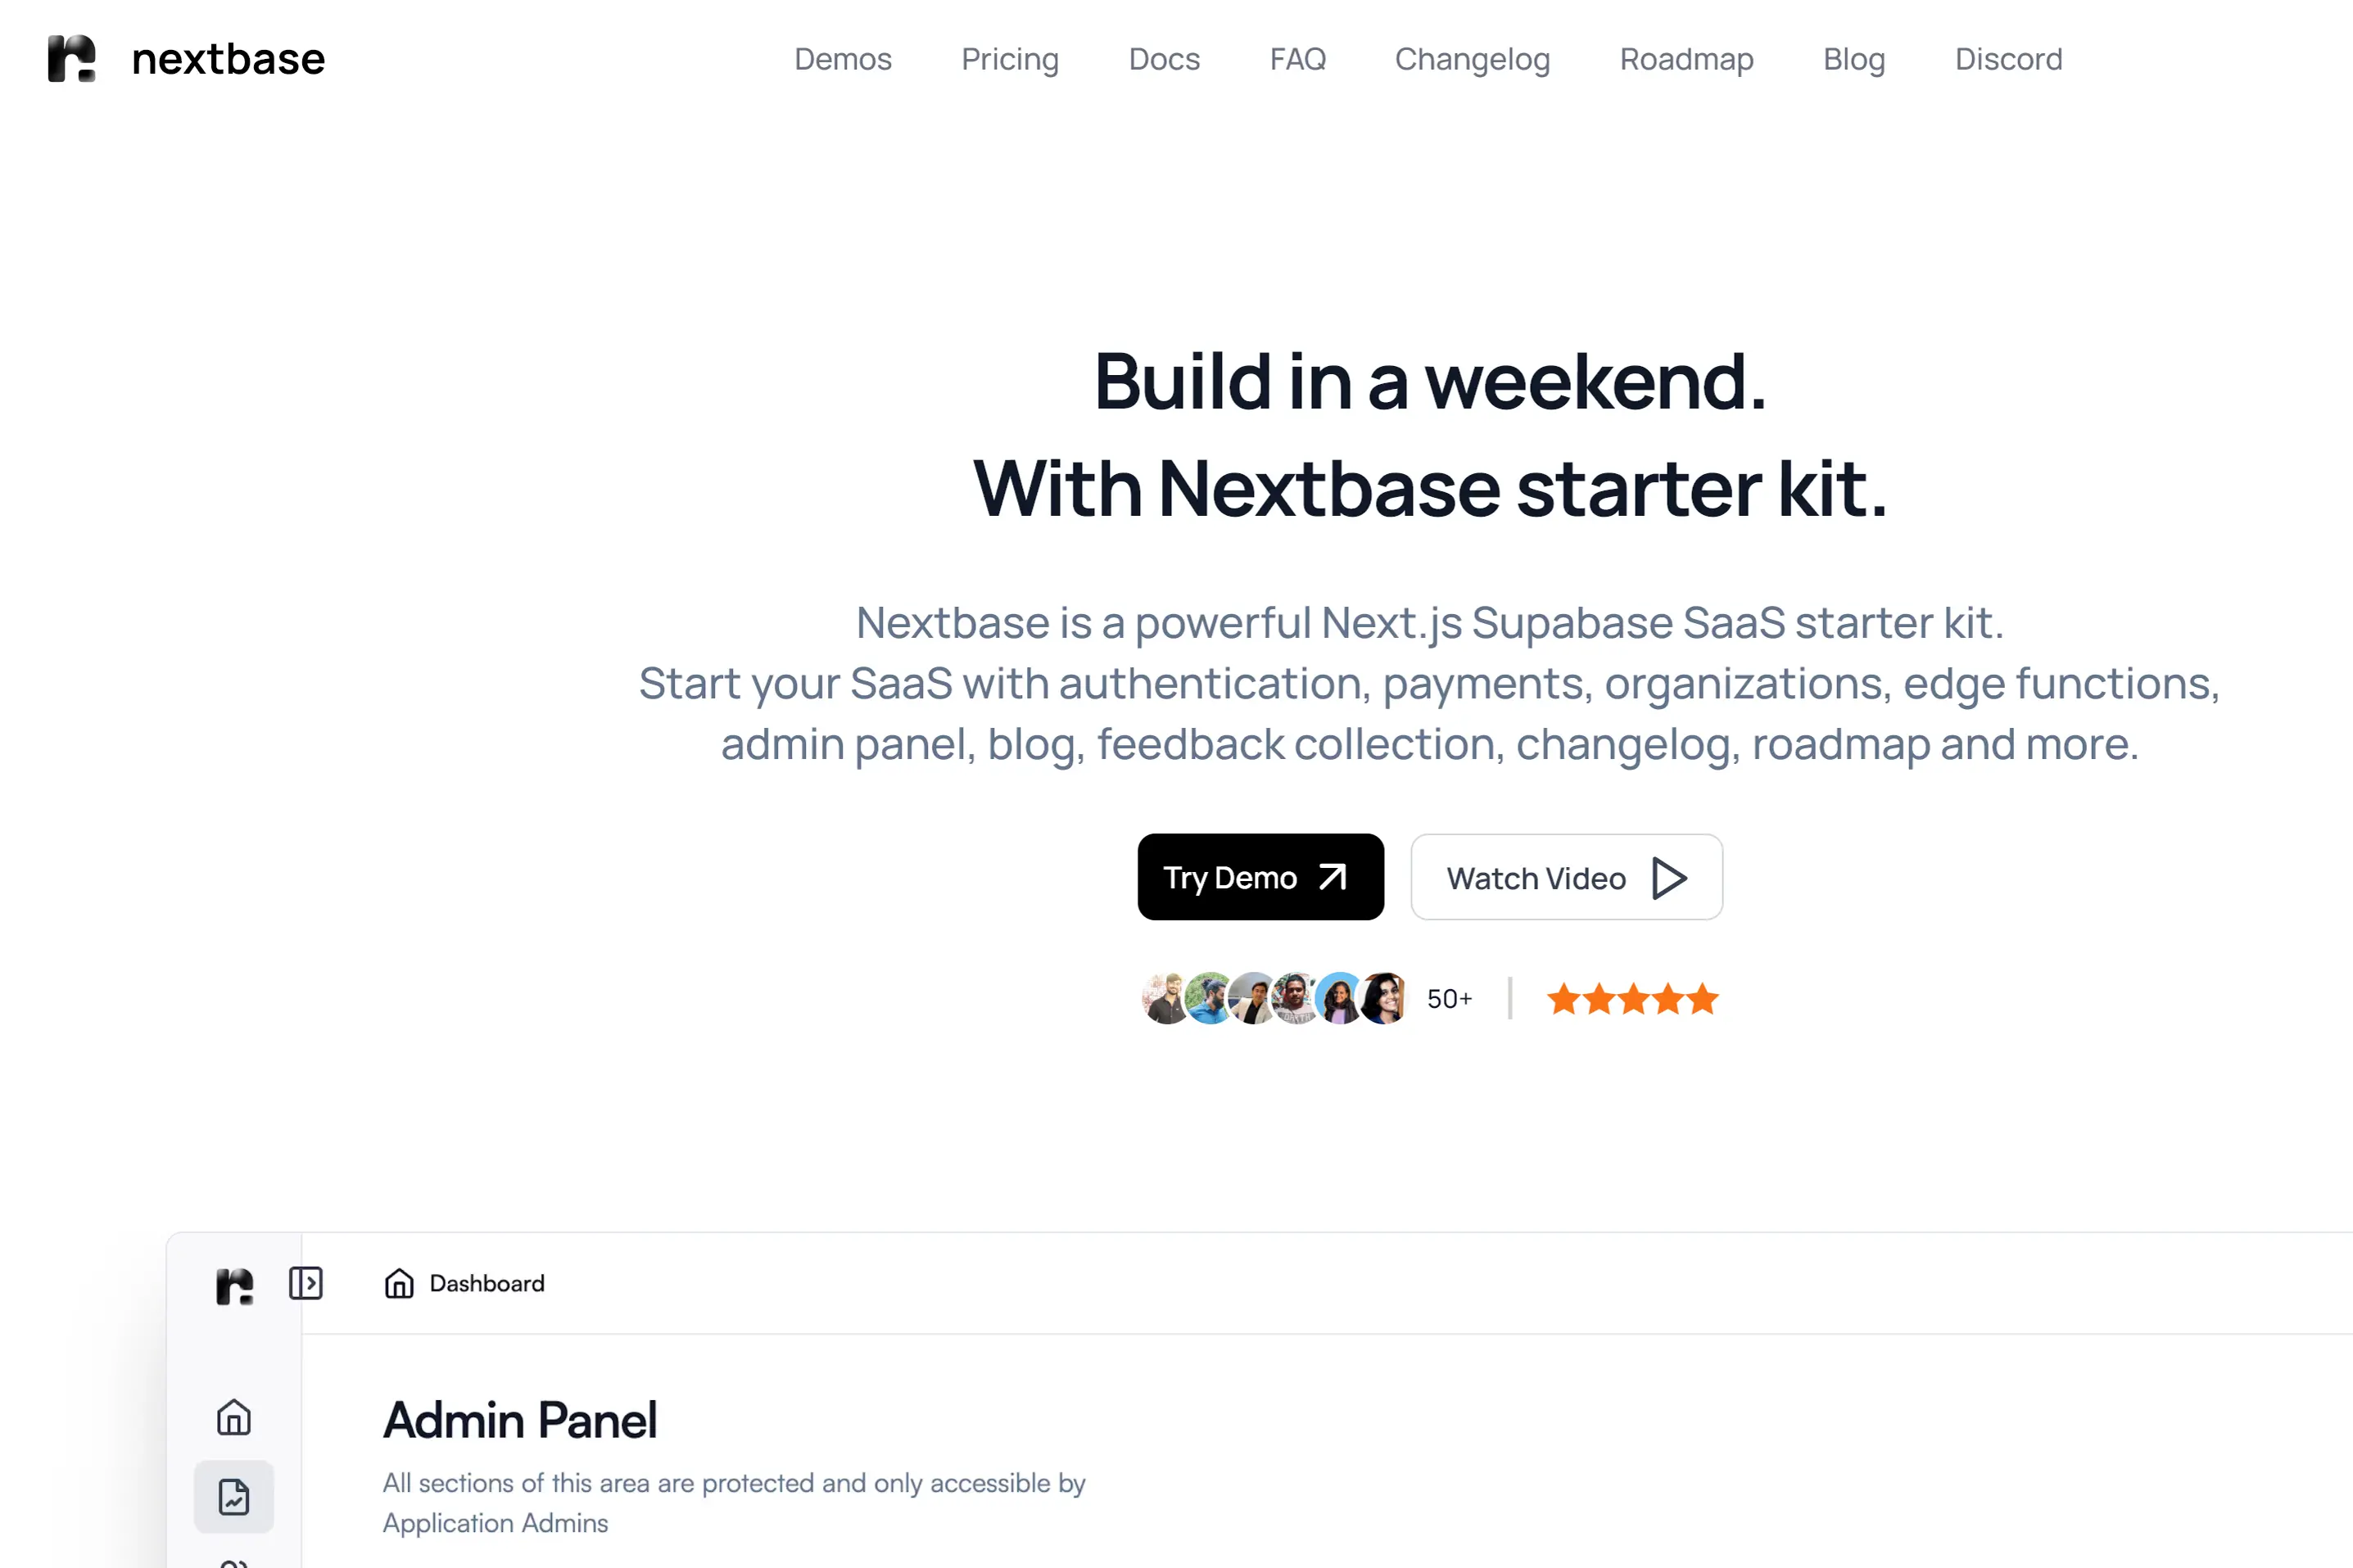The image size is (2353, 1568).
Task: Navigate to the FAQ section
Action: 1298,59
